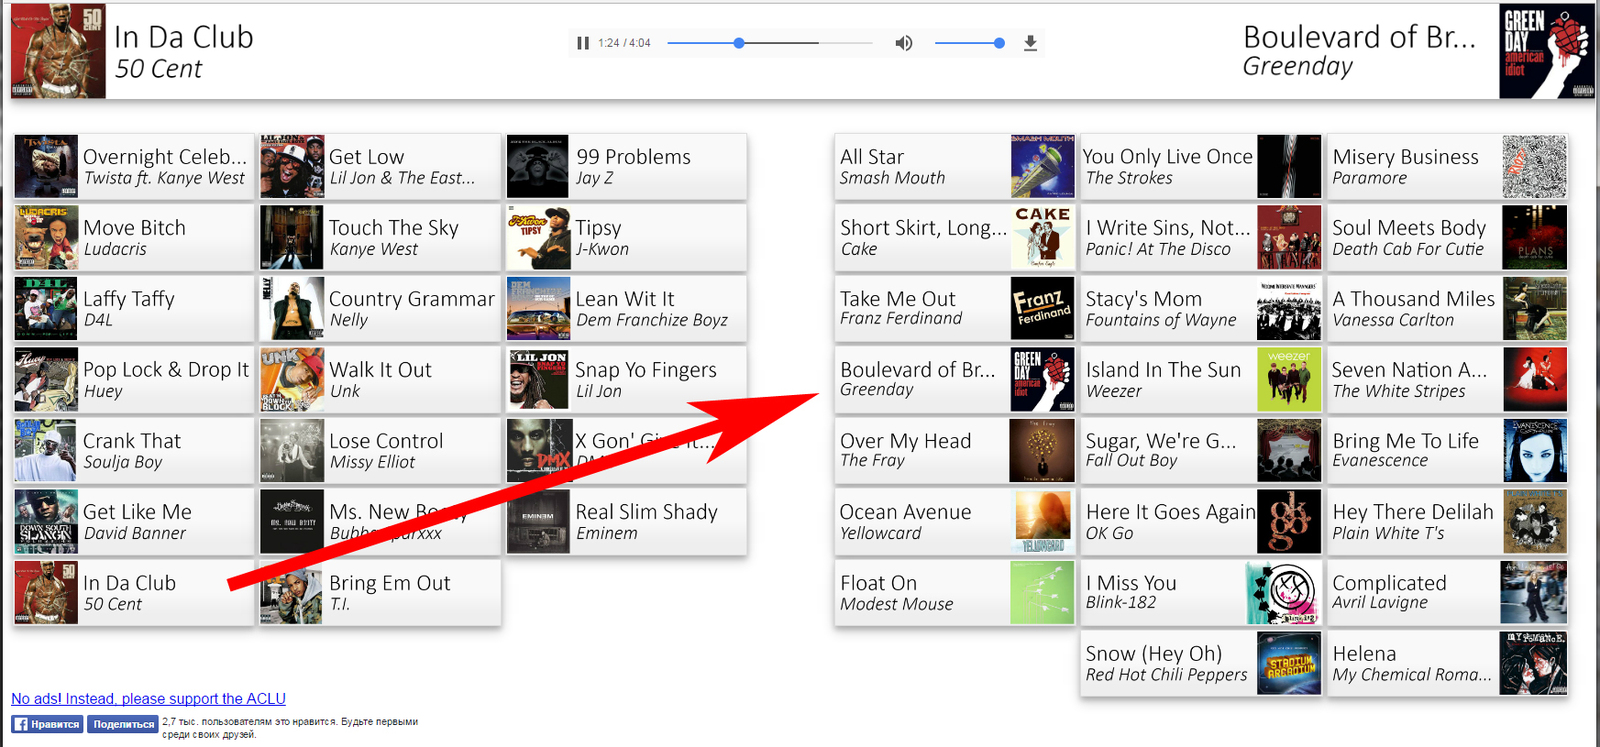Mute the audio with speaker icon
Viewport: 1600px width, 747px height.
904,43
